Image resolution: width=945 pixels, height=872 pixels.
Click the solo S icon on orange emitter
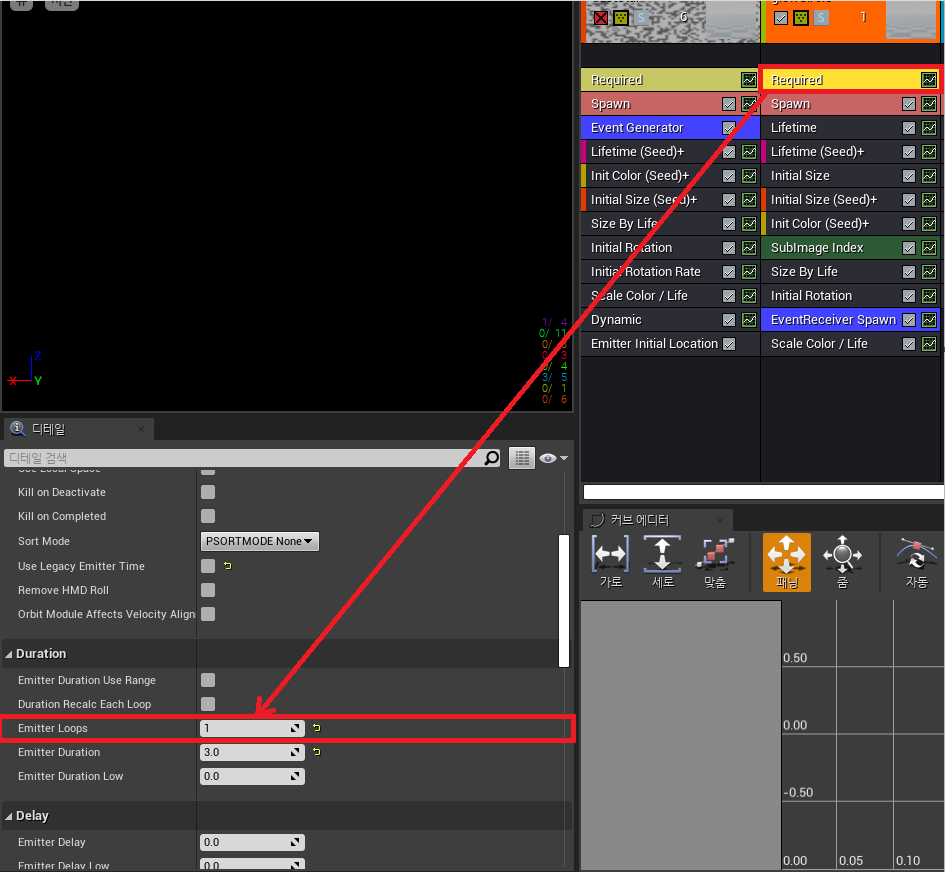(x=820, y=17)
